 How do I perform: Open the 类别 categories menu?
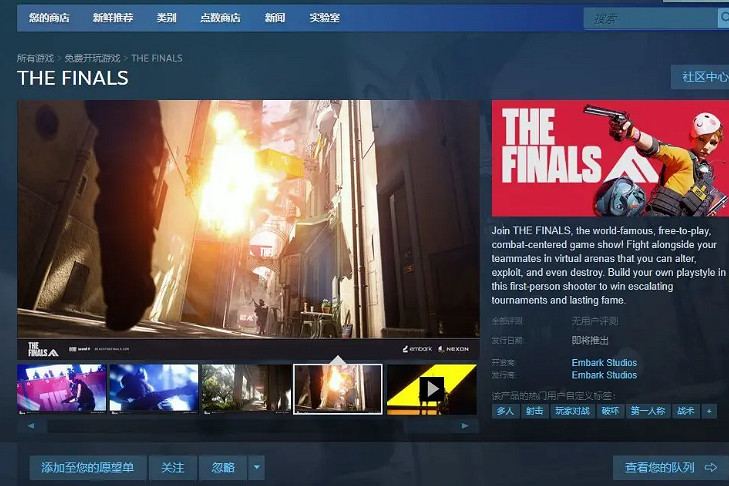(x=166, y=18)
